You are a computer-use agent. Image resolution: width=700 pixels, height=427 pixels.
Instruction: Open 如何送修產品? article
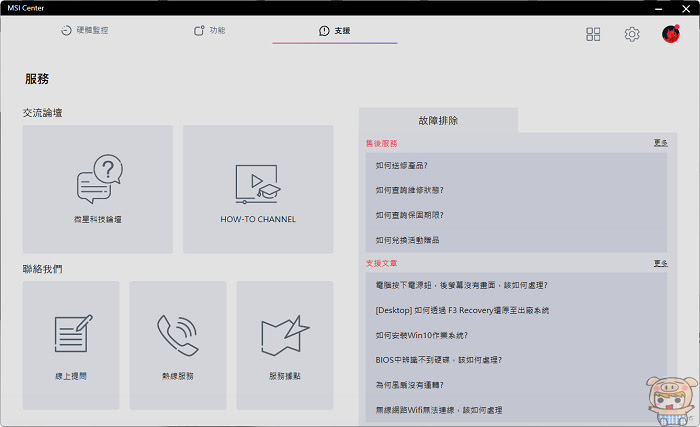point(401,165)
